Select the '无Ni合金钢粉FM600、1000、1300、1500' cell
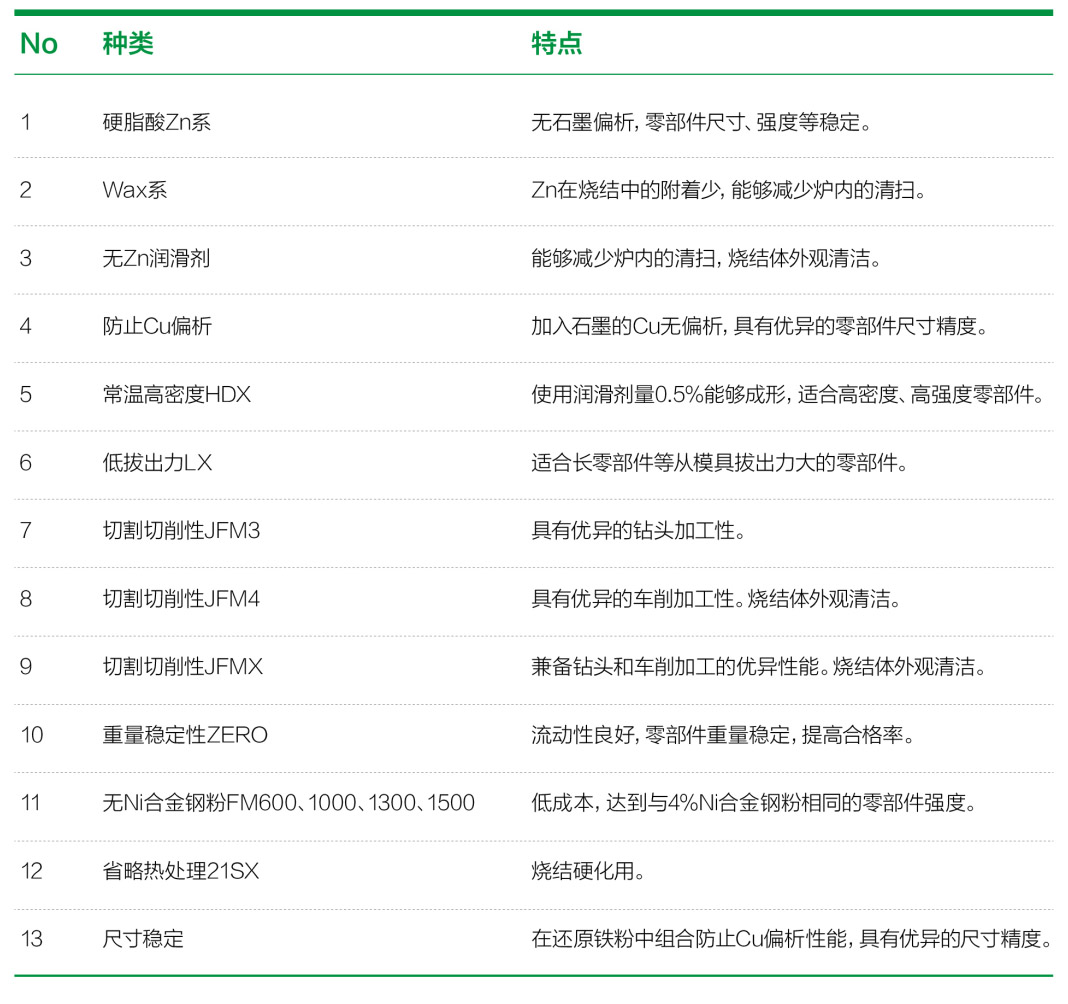Viewport: 1068px width, 1004px height. click(x=289, y=802)
